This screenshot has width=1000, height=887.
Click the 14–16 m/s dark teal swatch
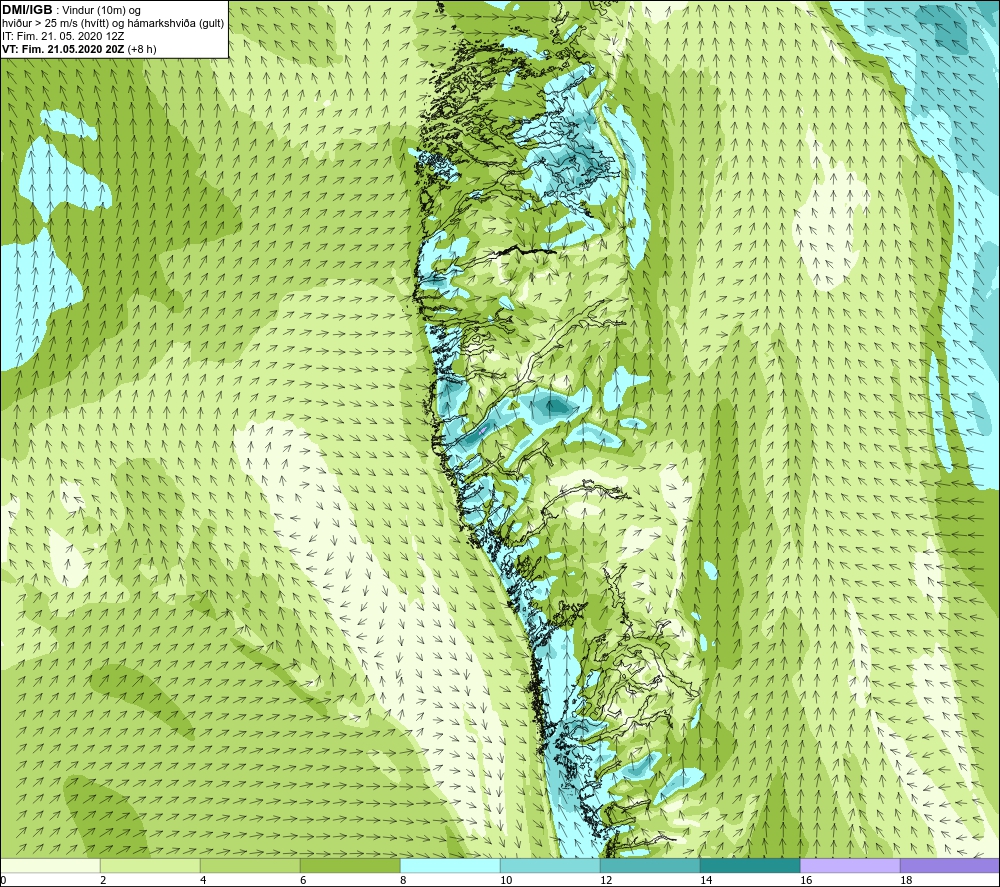tap(750, 865)
